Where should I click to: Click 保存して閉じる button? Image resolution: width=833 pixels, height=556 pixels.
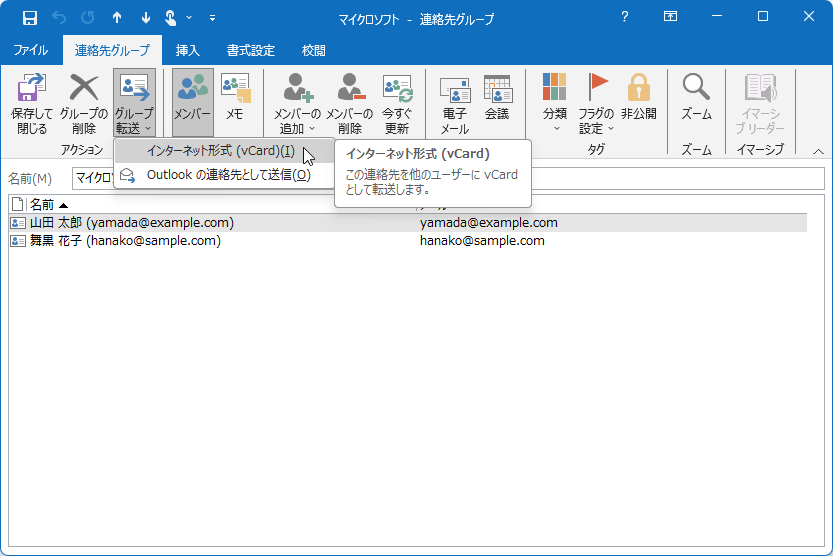[x=32, y=104]
